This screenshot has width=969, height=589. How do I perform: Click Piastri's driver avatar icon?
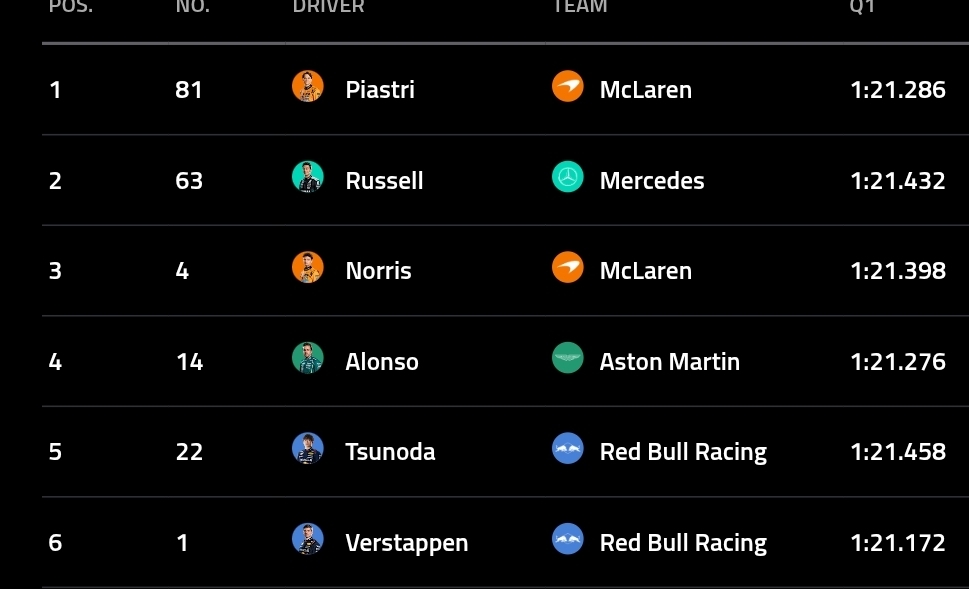coord(308,87)
